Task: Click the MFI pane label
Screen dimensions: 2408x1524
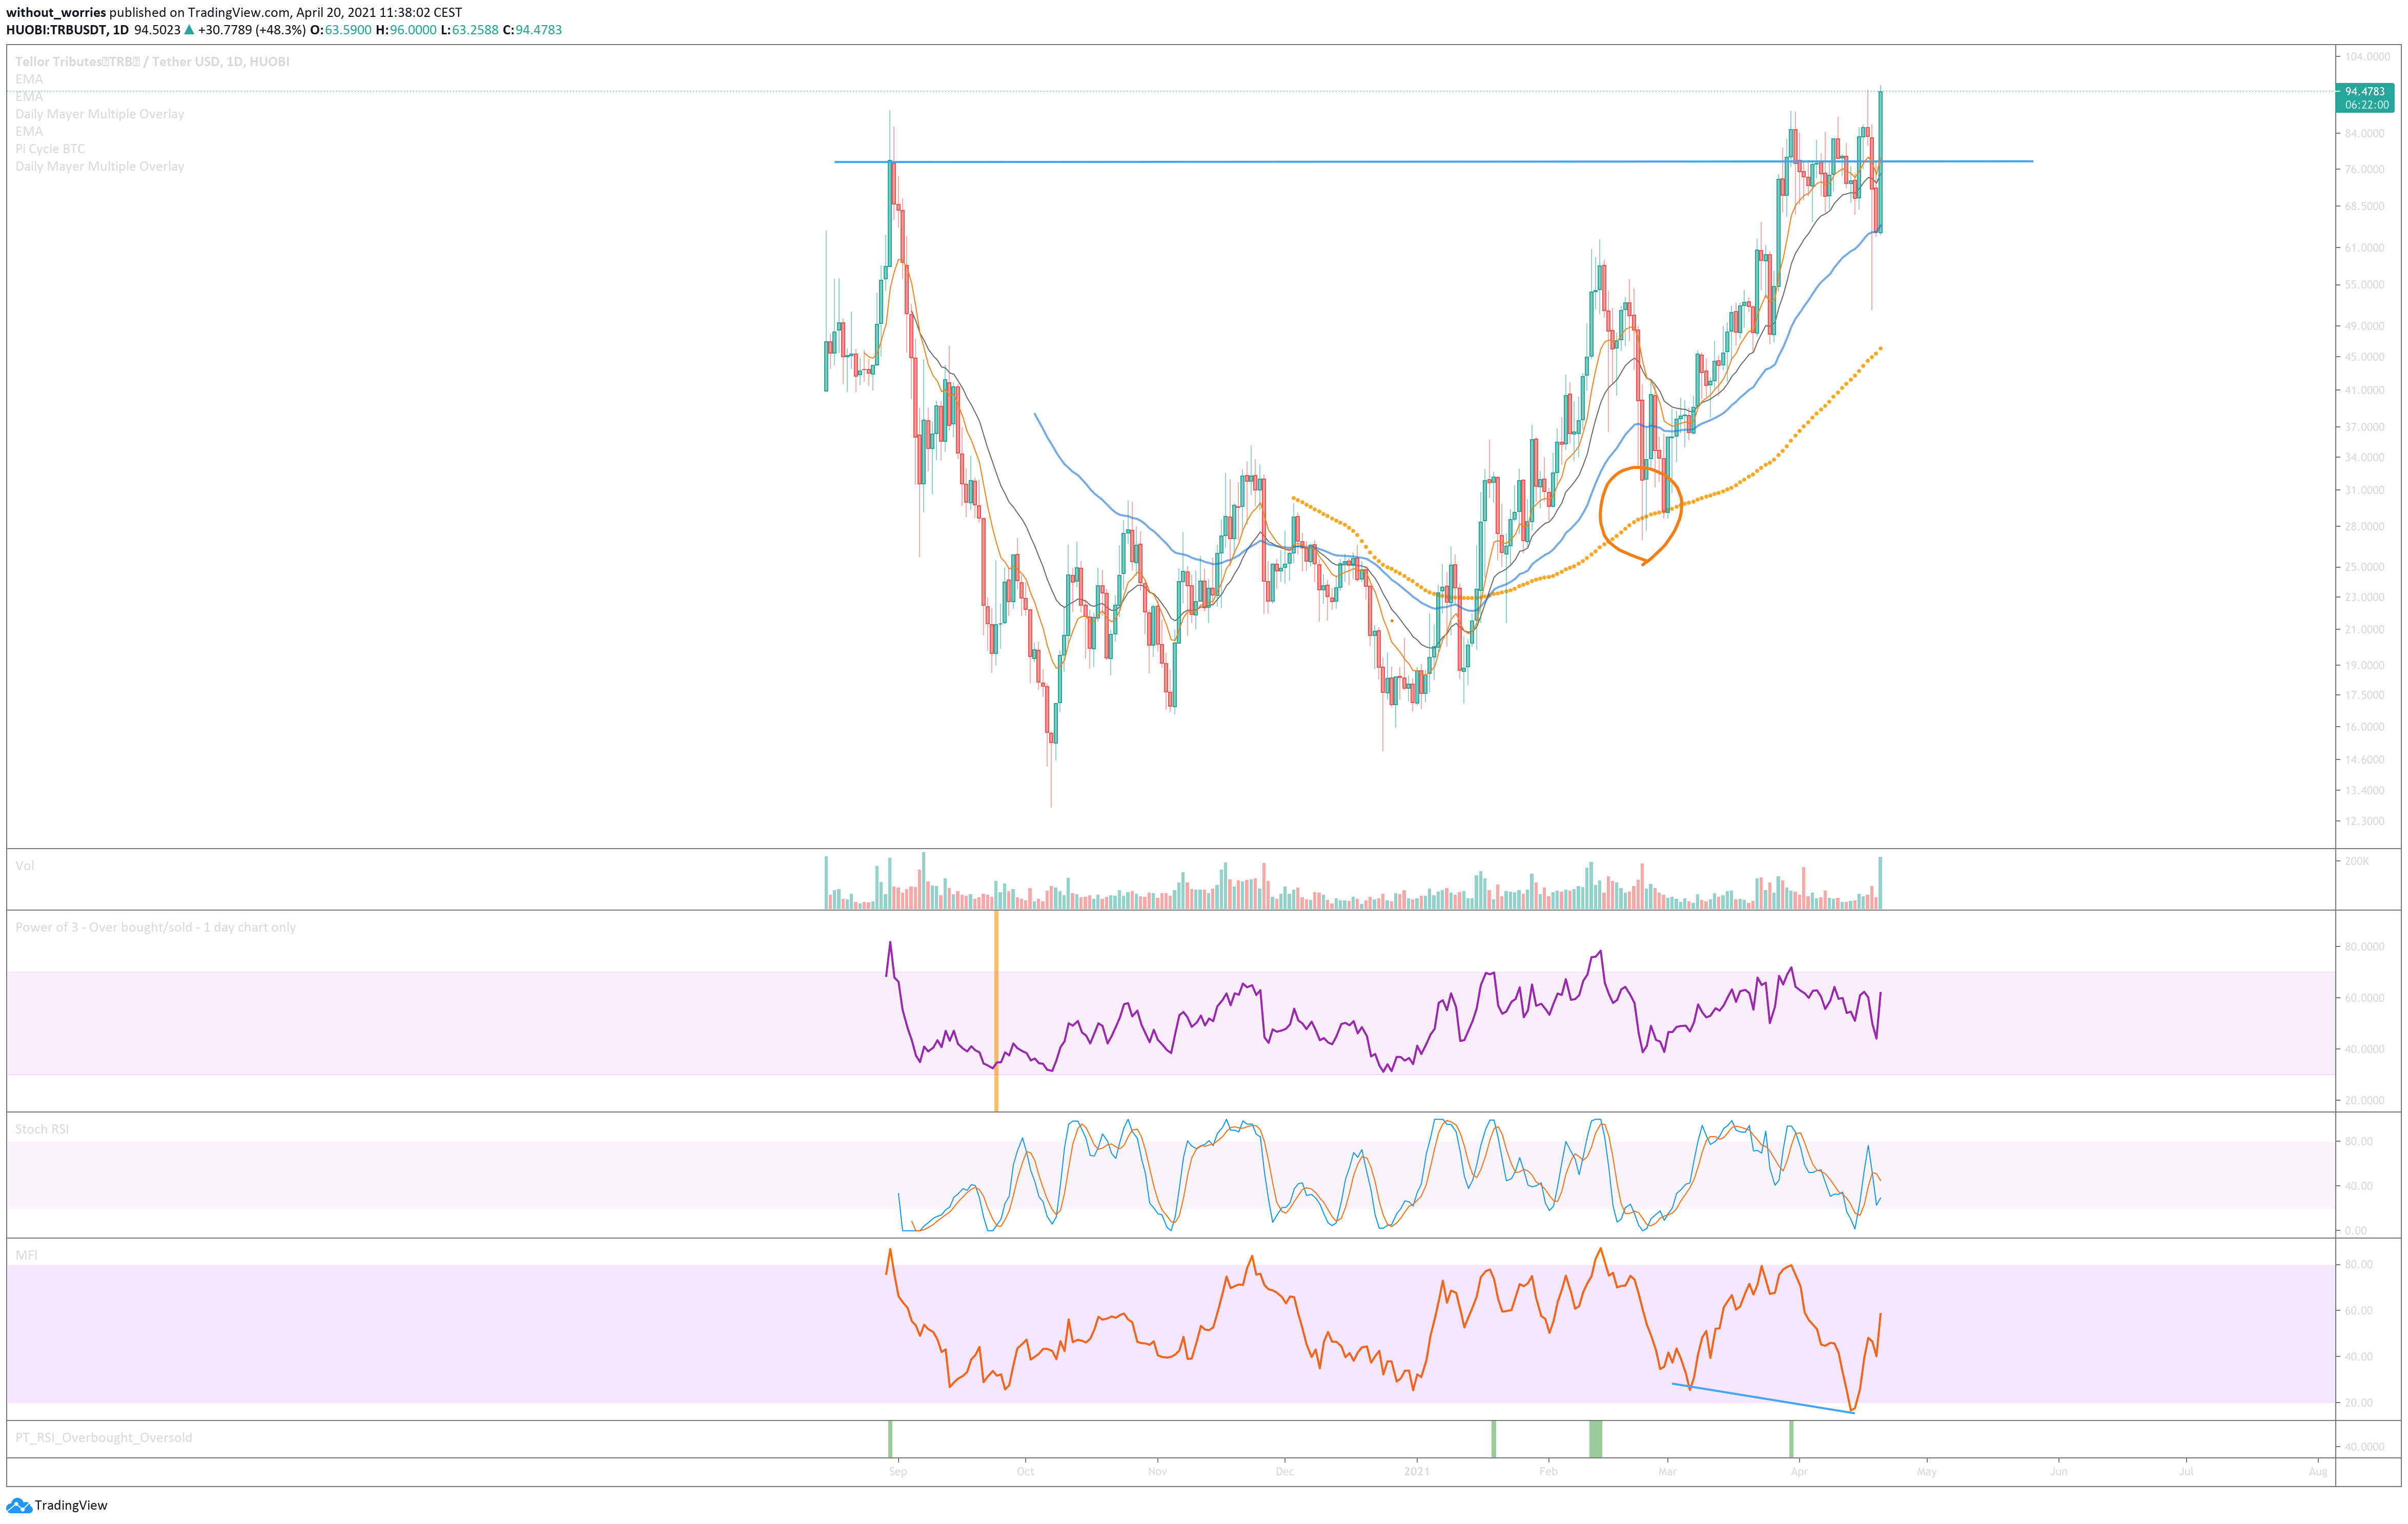Action: [x=26, y=1255]
